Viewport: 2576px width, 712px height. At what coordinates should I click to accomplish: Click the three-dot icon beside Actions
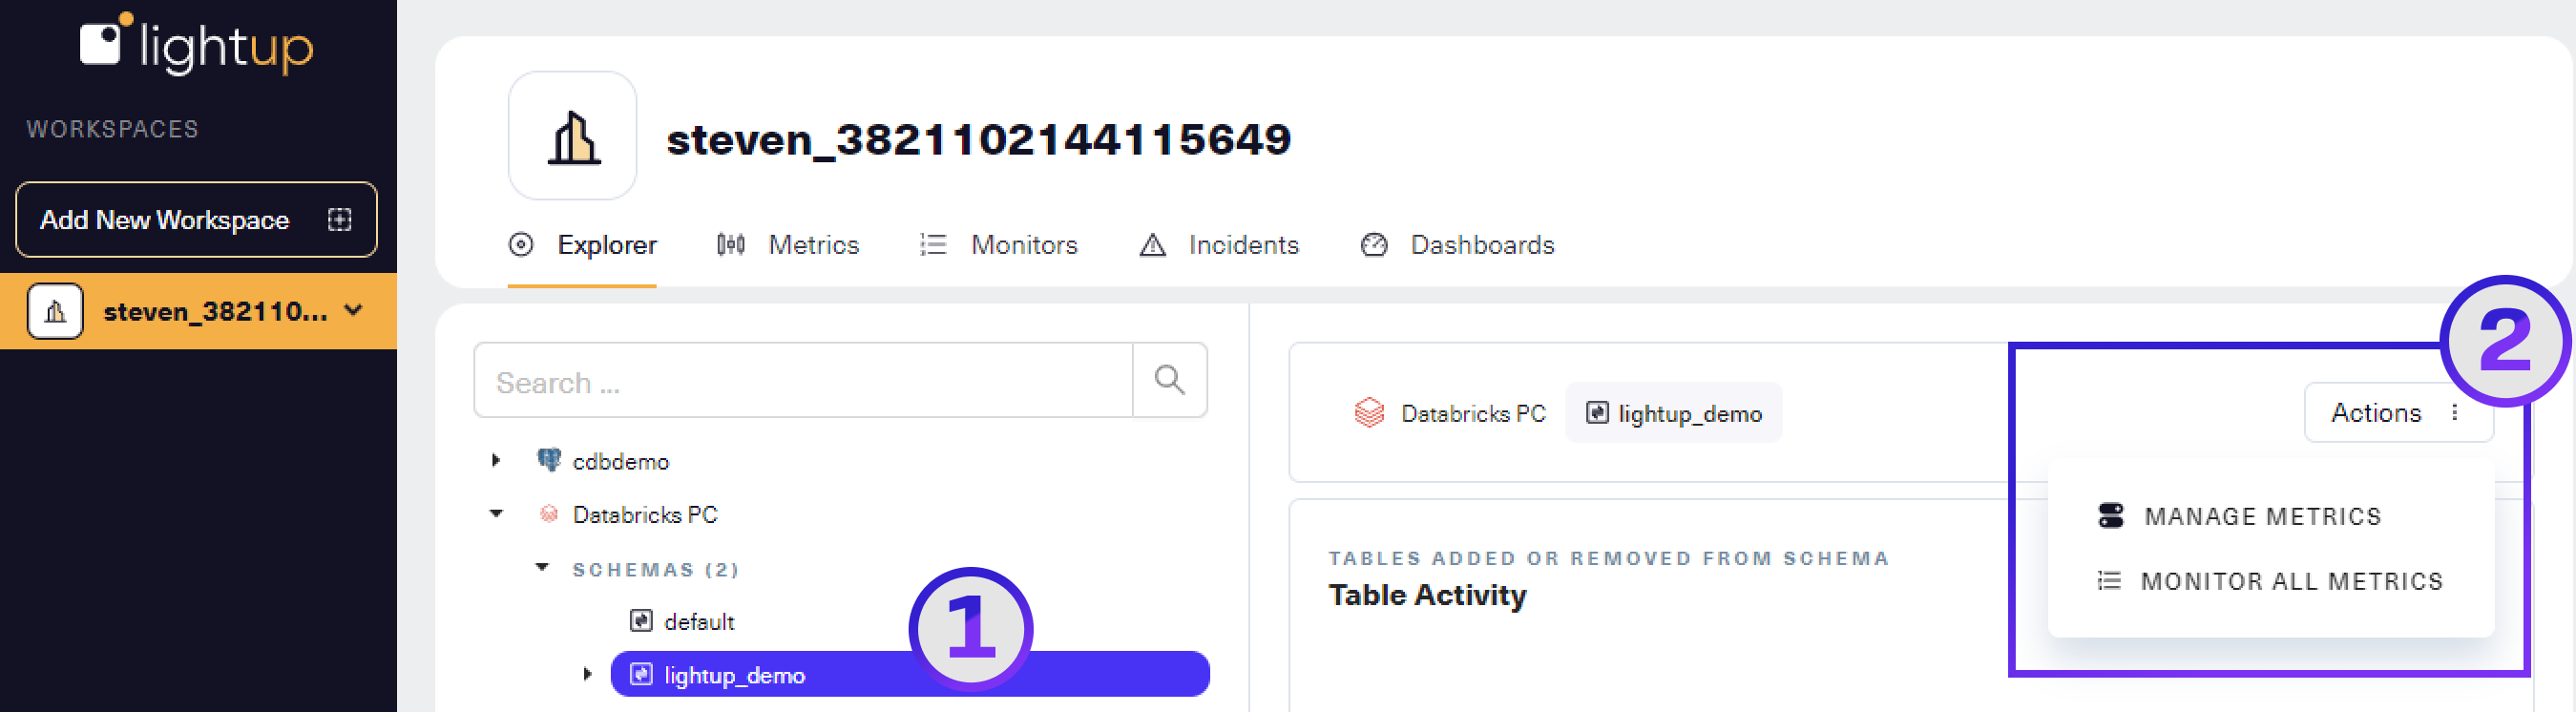coord(2454,413)
